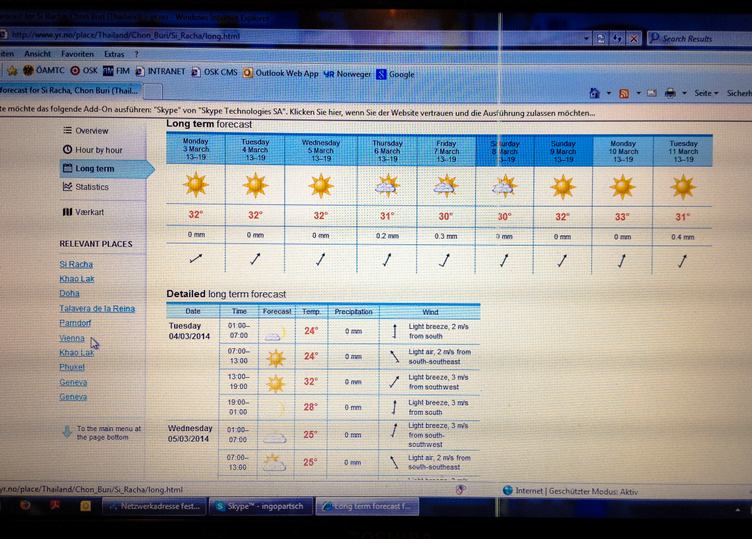Click 'Wednesday 05/03/2014' date cell
This screenshot has width=752, height=539.
pyautogui.click(x=189, y=434)
